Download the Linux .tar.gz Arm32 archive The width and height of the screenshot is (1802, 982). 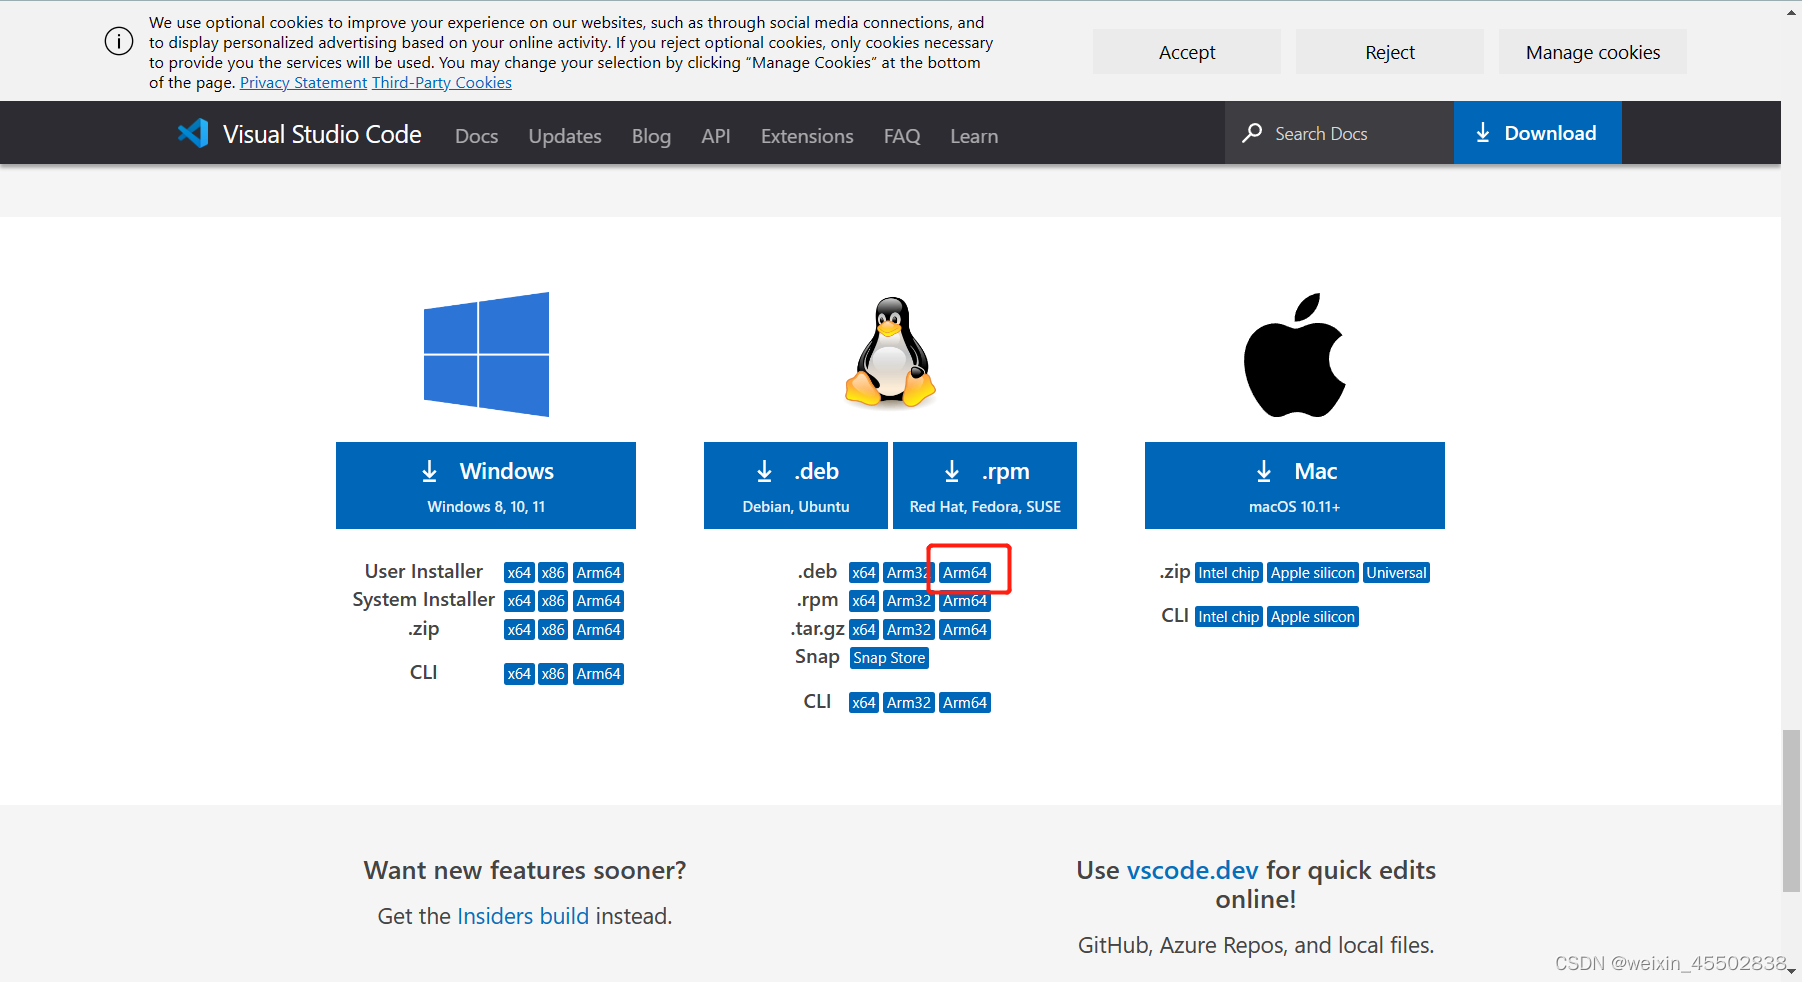[909, 630]
